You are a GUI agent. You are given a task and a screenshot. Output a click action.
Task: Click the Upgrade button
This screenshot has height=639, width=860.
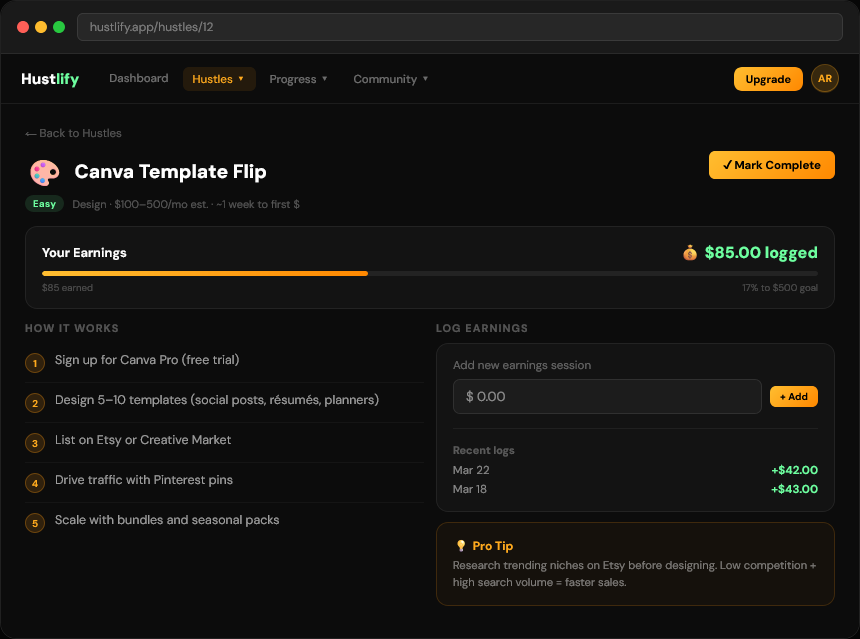pyautogui.click(x=768, y=79)
